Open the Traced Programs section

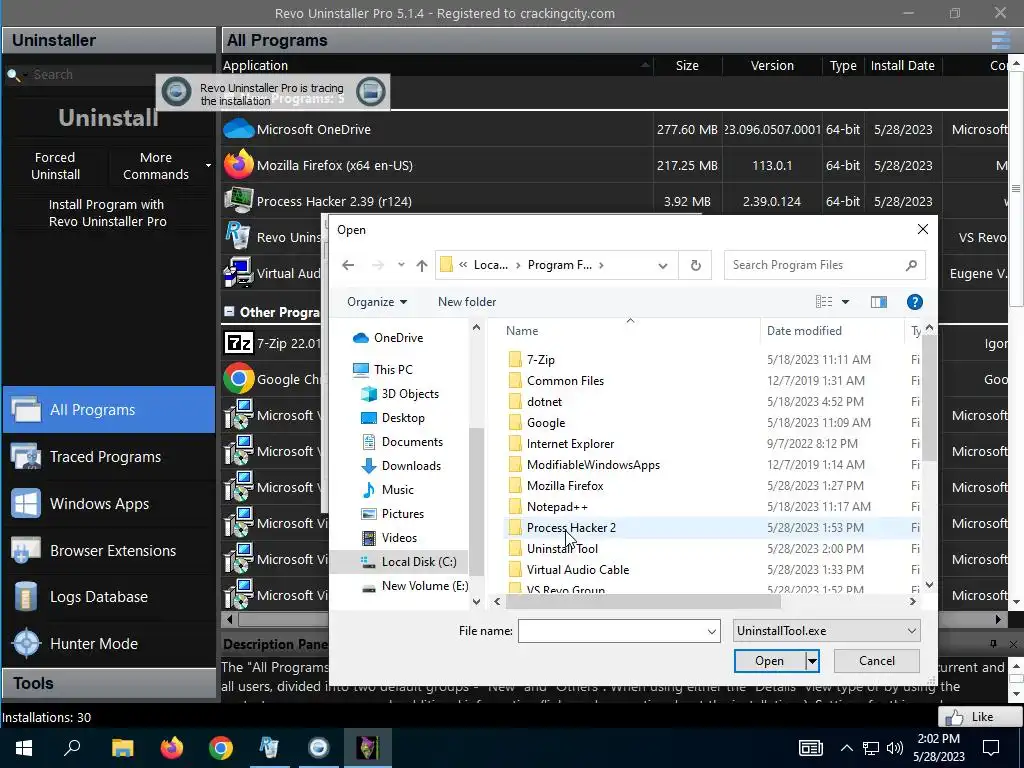(108, 456)
